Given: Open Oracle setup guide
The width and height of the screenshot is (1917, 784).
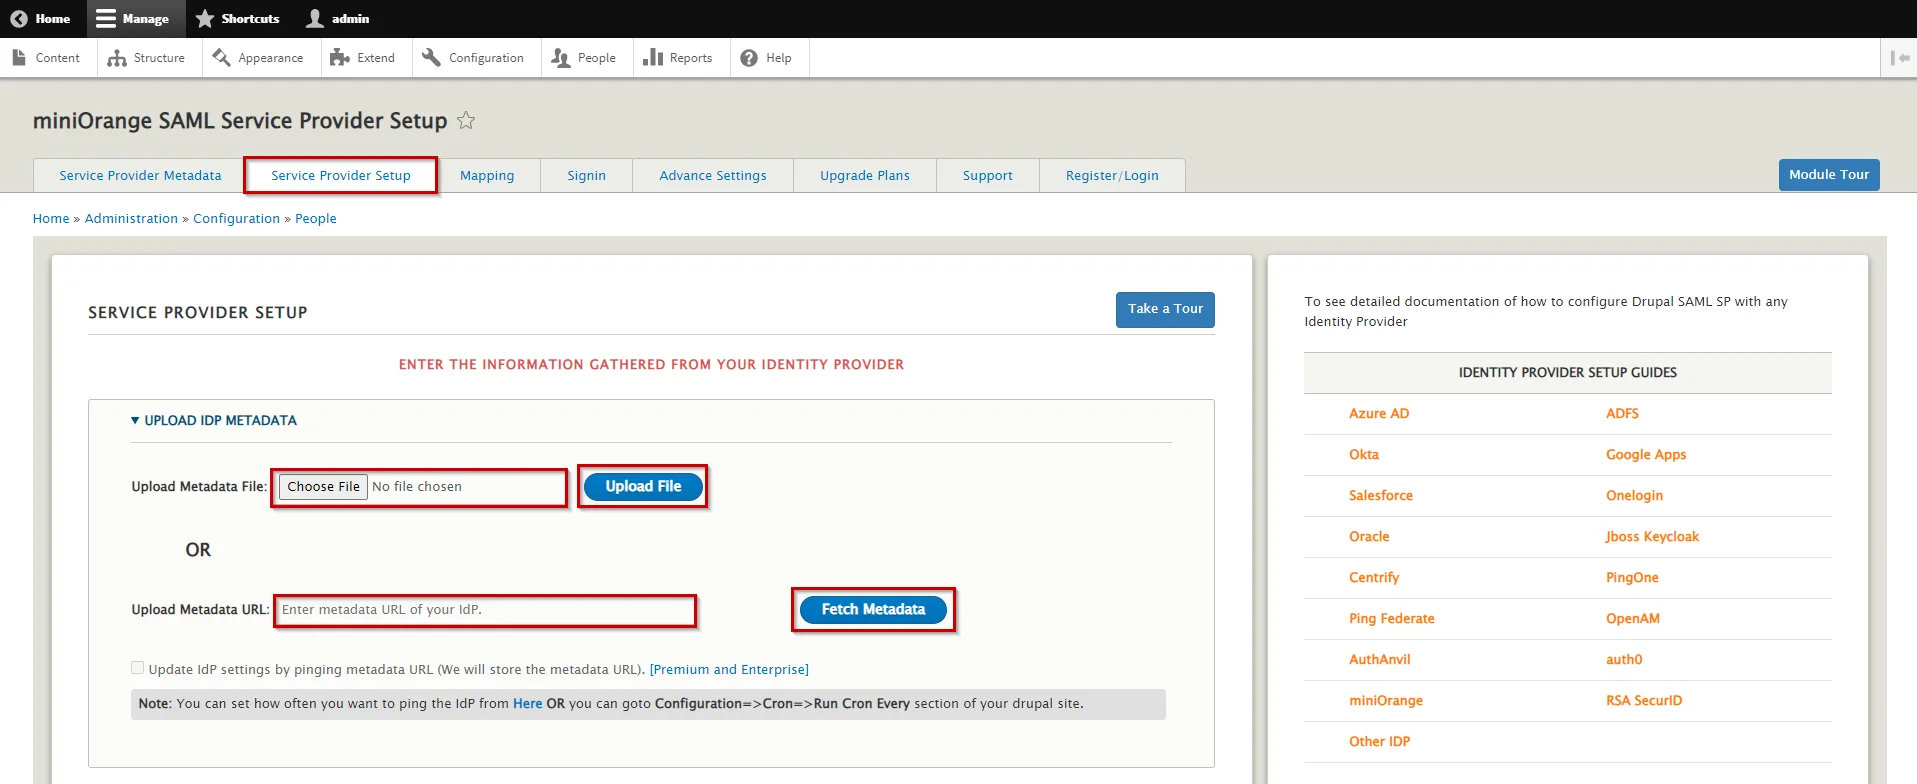Looking at the screenshot, I should pos(1369,536).
